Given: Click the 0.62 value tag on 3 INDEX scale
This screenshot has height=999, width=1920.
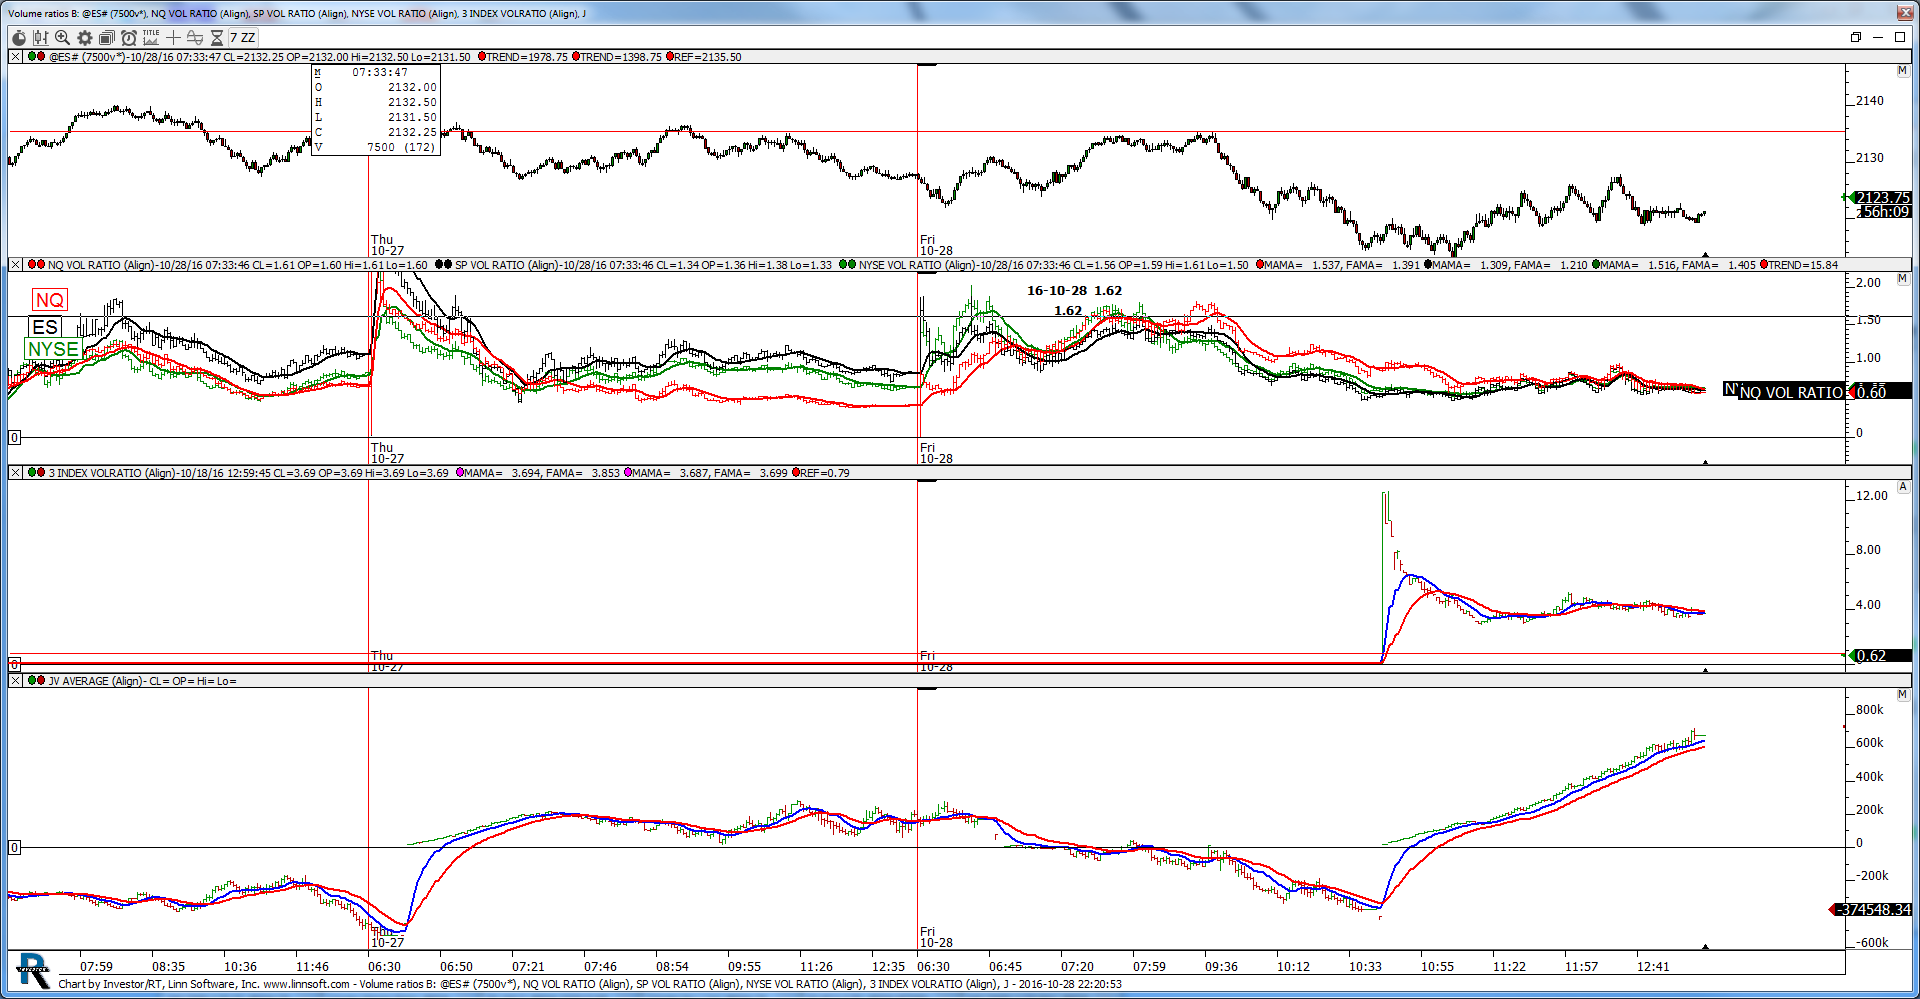Looking at the screenshot, I should [x=1882, y=656].
